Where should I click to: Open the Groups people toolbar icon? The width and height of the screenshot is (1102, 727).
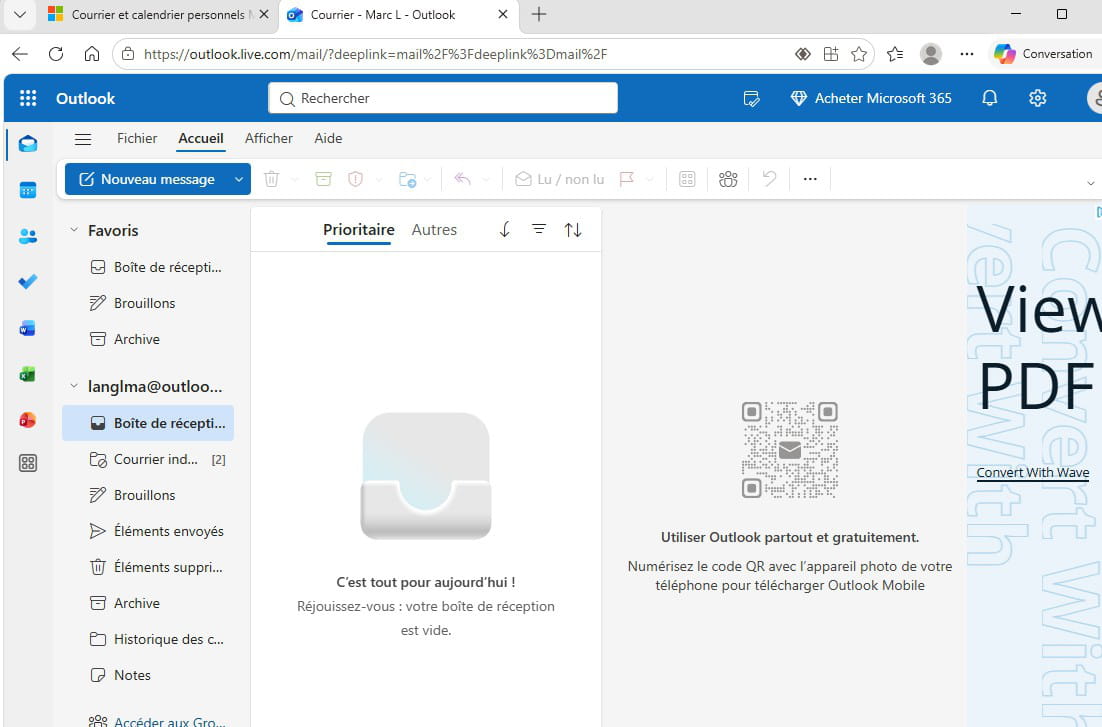point(728,179)
